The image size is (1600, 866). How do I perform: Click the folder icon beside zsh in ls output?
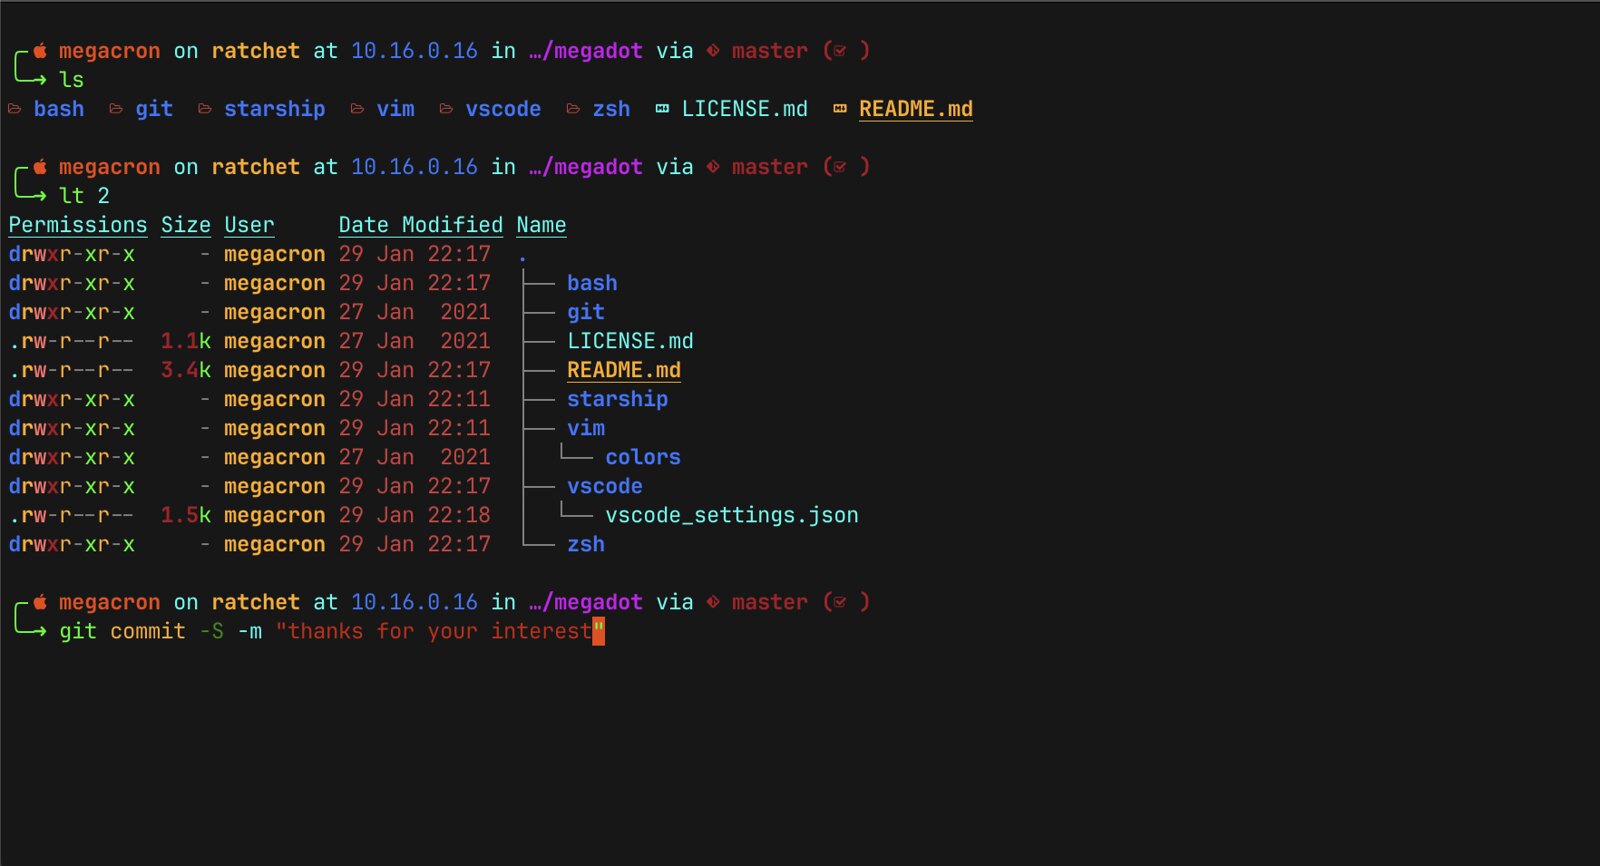pos(573,109)
